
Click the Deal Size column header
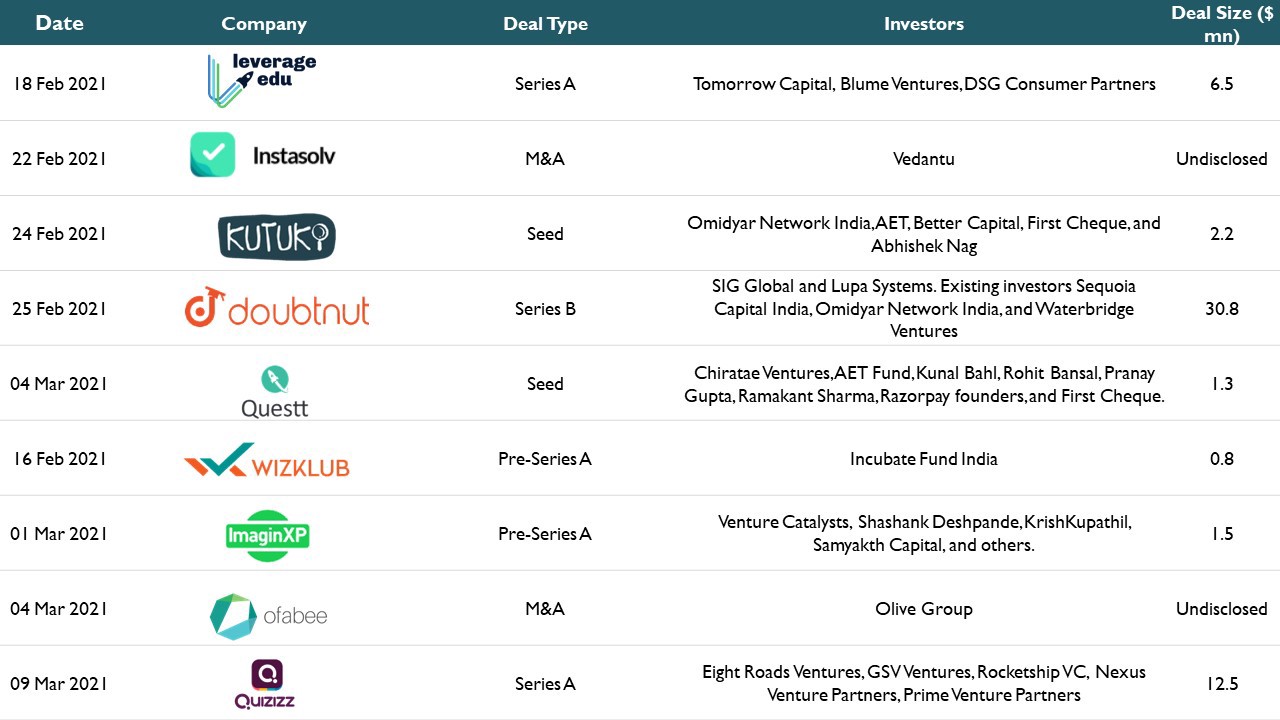(x=1222, y=25)
